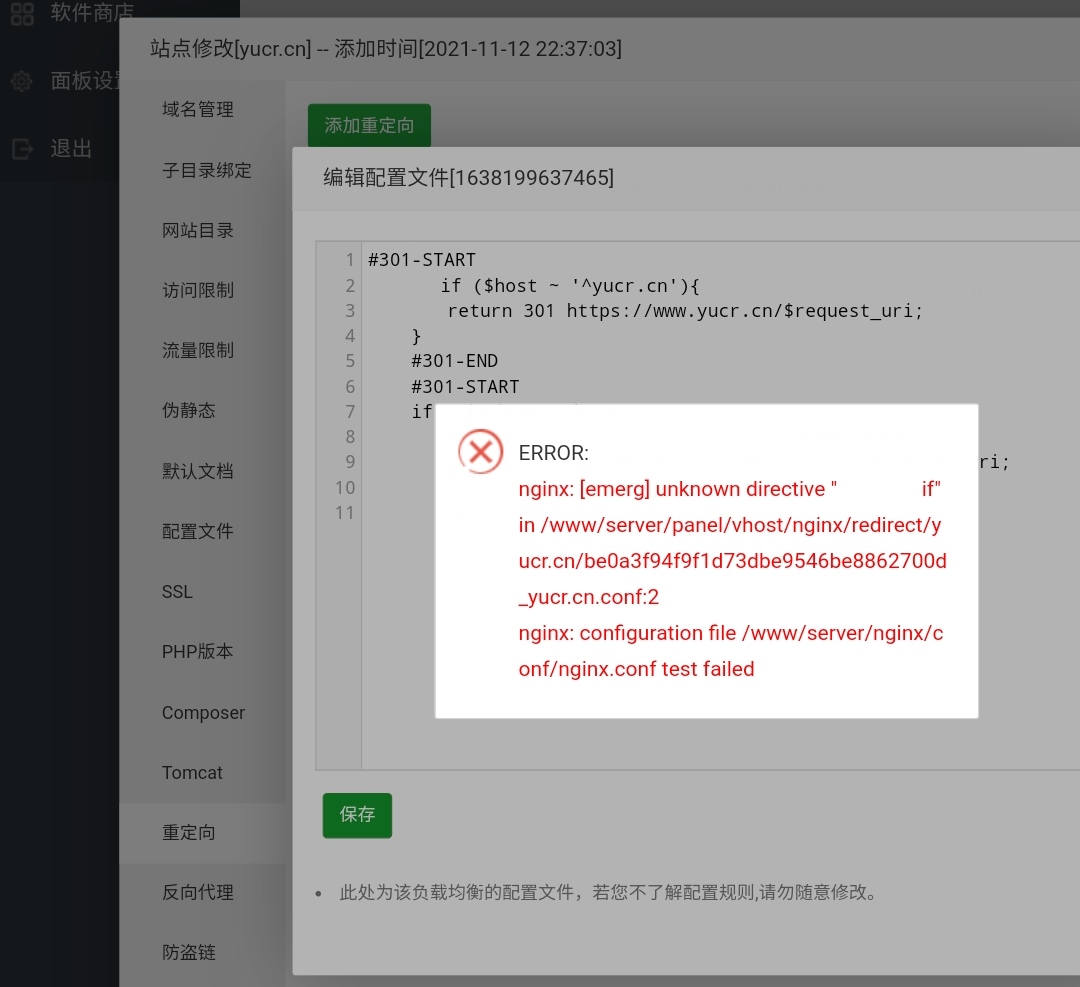Select the Composer tab
Image resolution: width=1080 pixels, height=987 pixels.
point(203,712)
